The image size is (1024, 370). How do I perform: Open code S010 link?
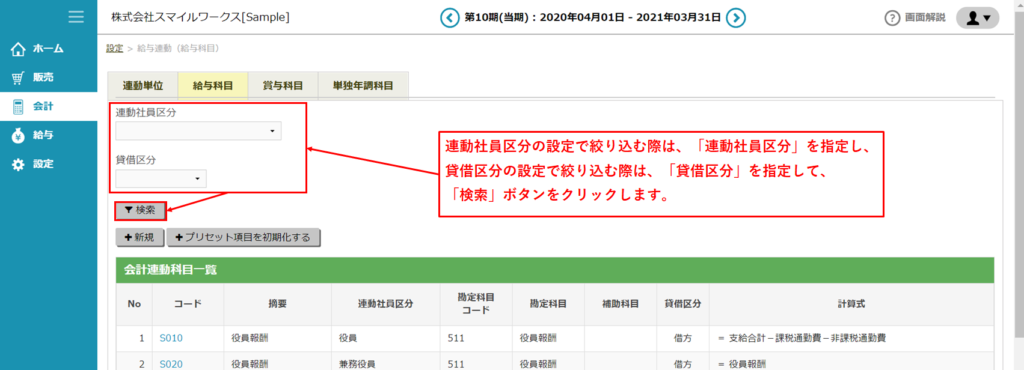click(x=172, y=338)
